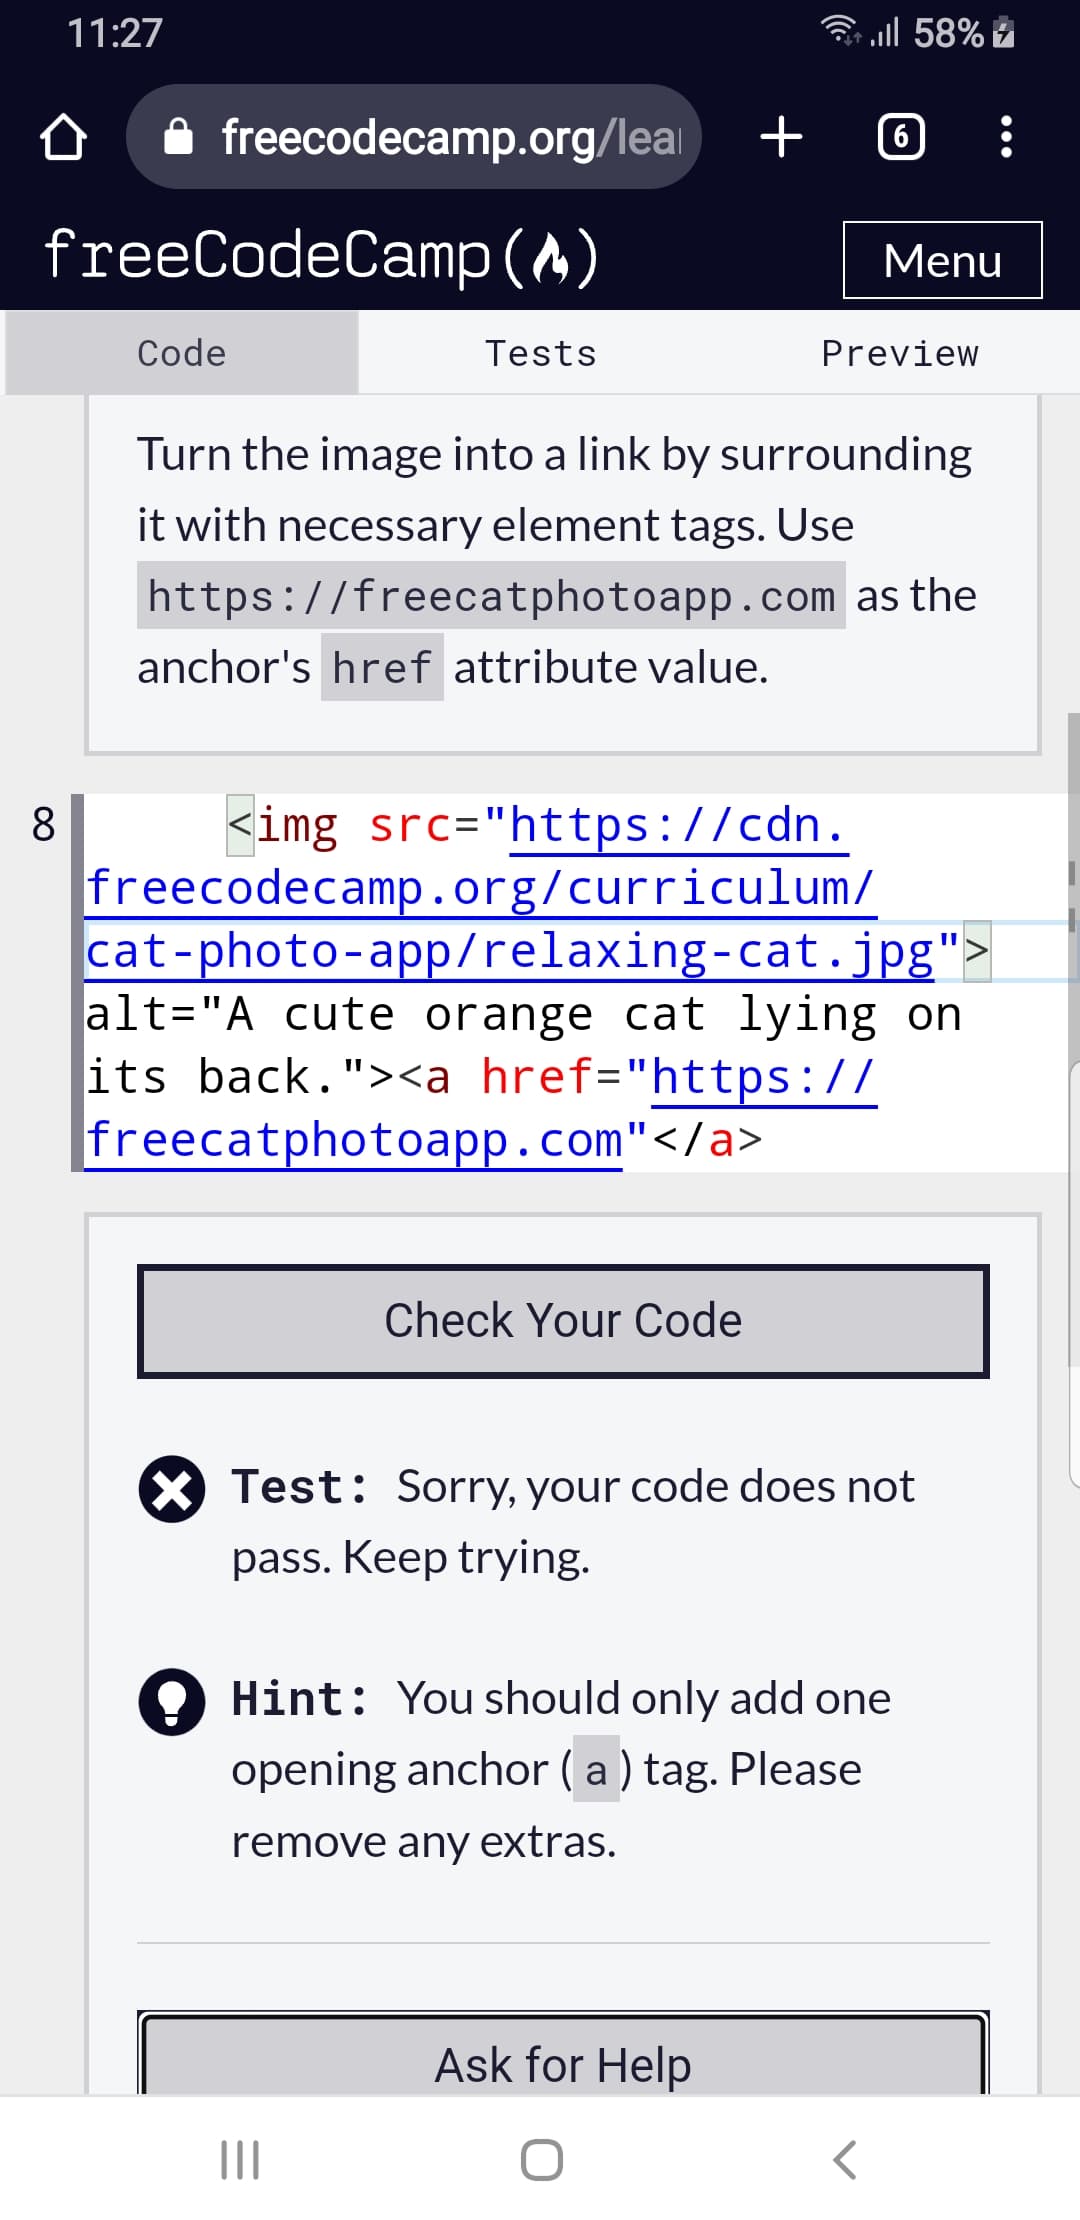
Task: Open the tab switcher showing 6 tabs
Action: coord(901,137)
